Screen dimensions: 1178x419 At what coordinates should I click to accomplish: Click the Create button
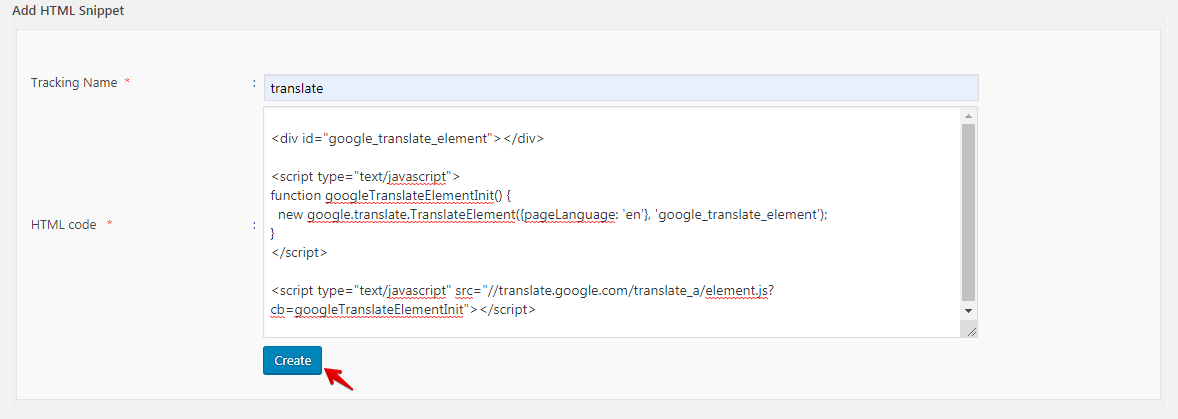(x=292, y=360)
